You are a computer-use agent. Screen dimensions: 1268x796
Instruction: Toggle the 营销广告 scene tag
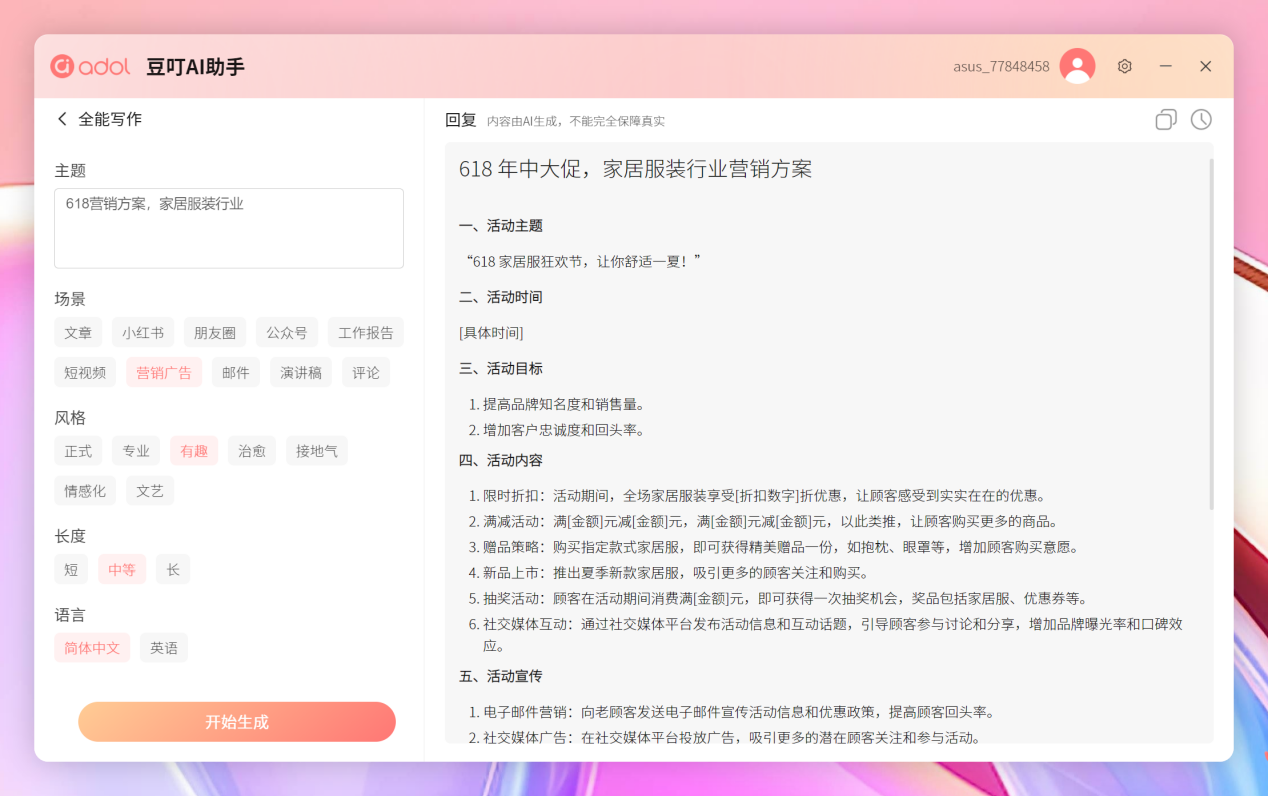click(x=164, y=373)
